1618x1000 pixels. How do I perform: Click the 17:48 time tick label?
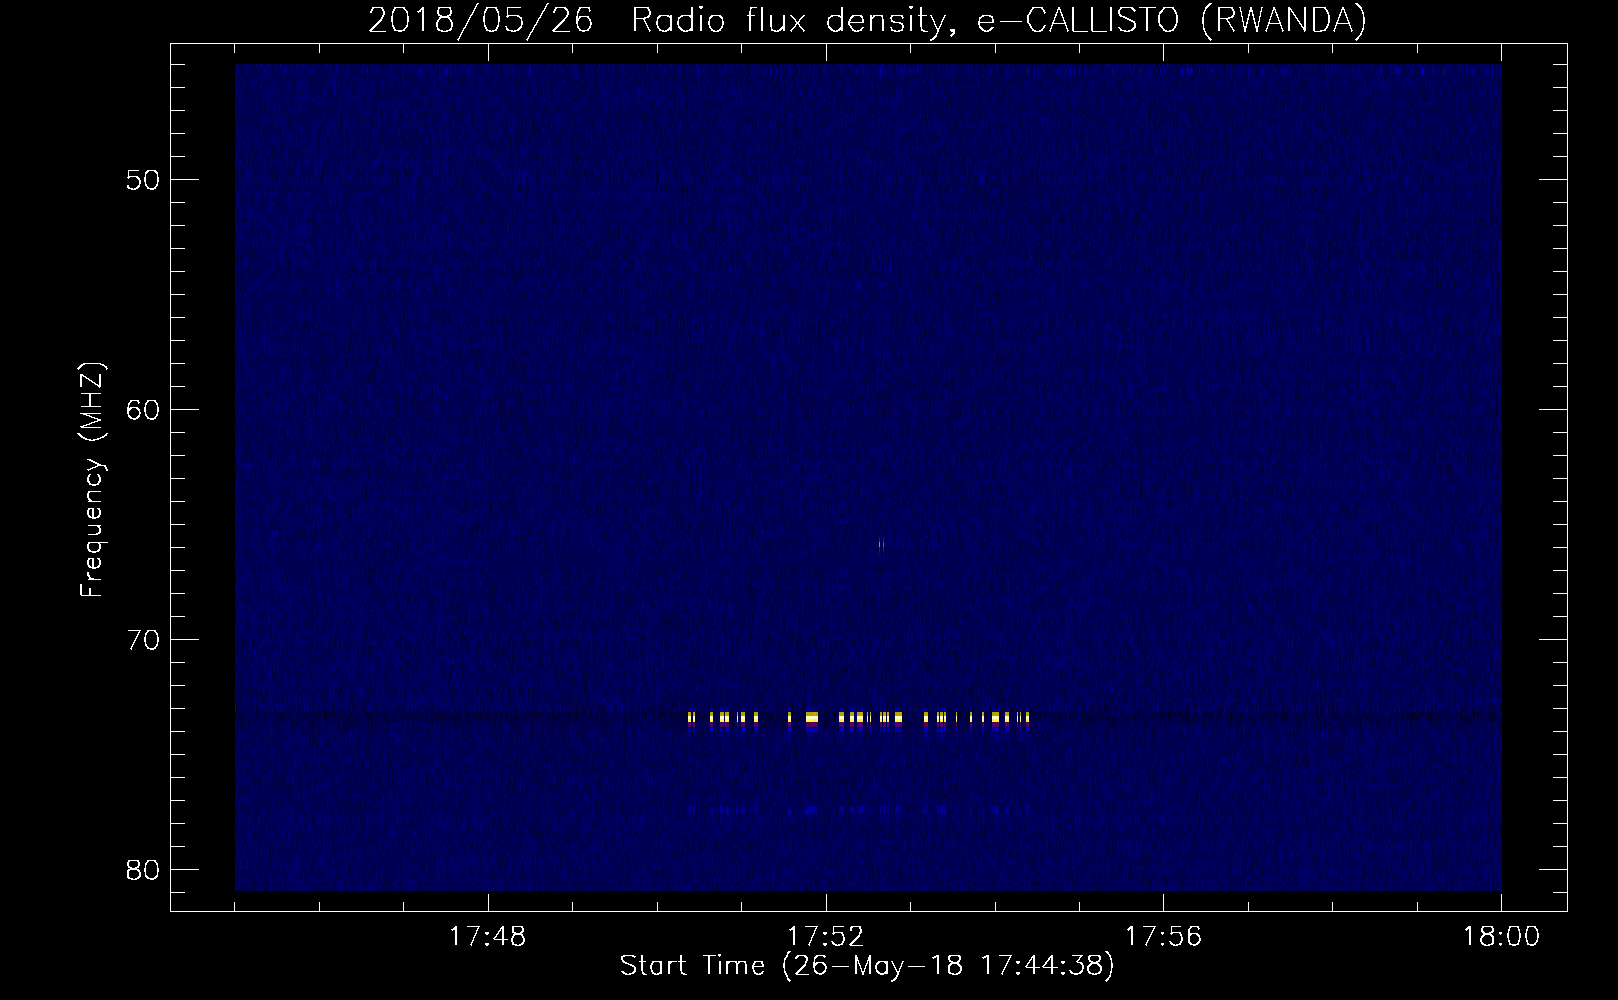pos(488,937)
